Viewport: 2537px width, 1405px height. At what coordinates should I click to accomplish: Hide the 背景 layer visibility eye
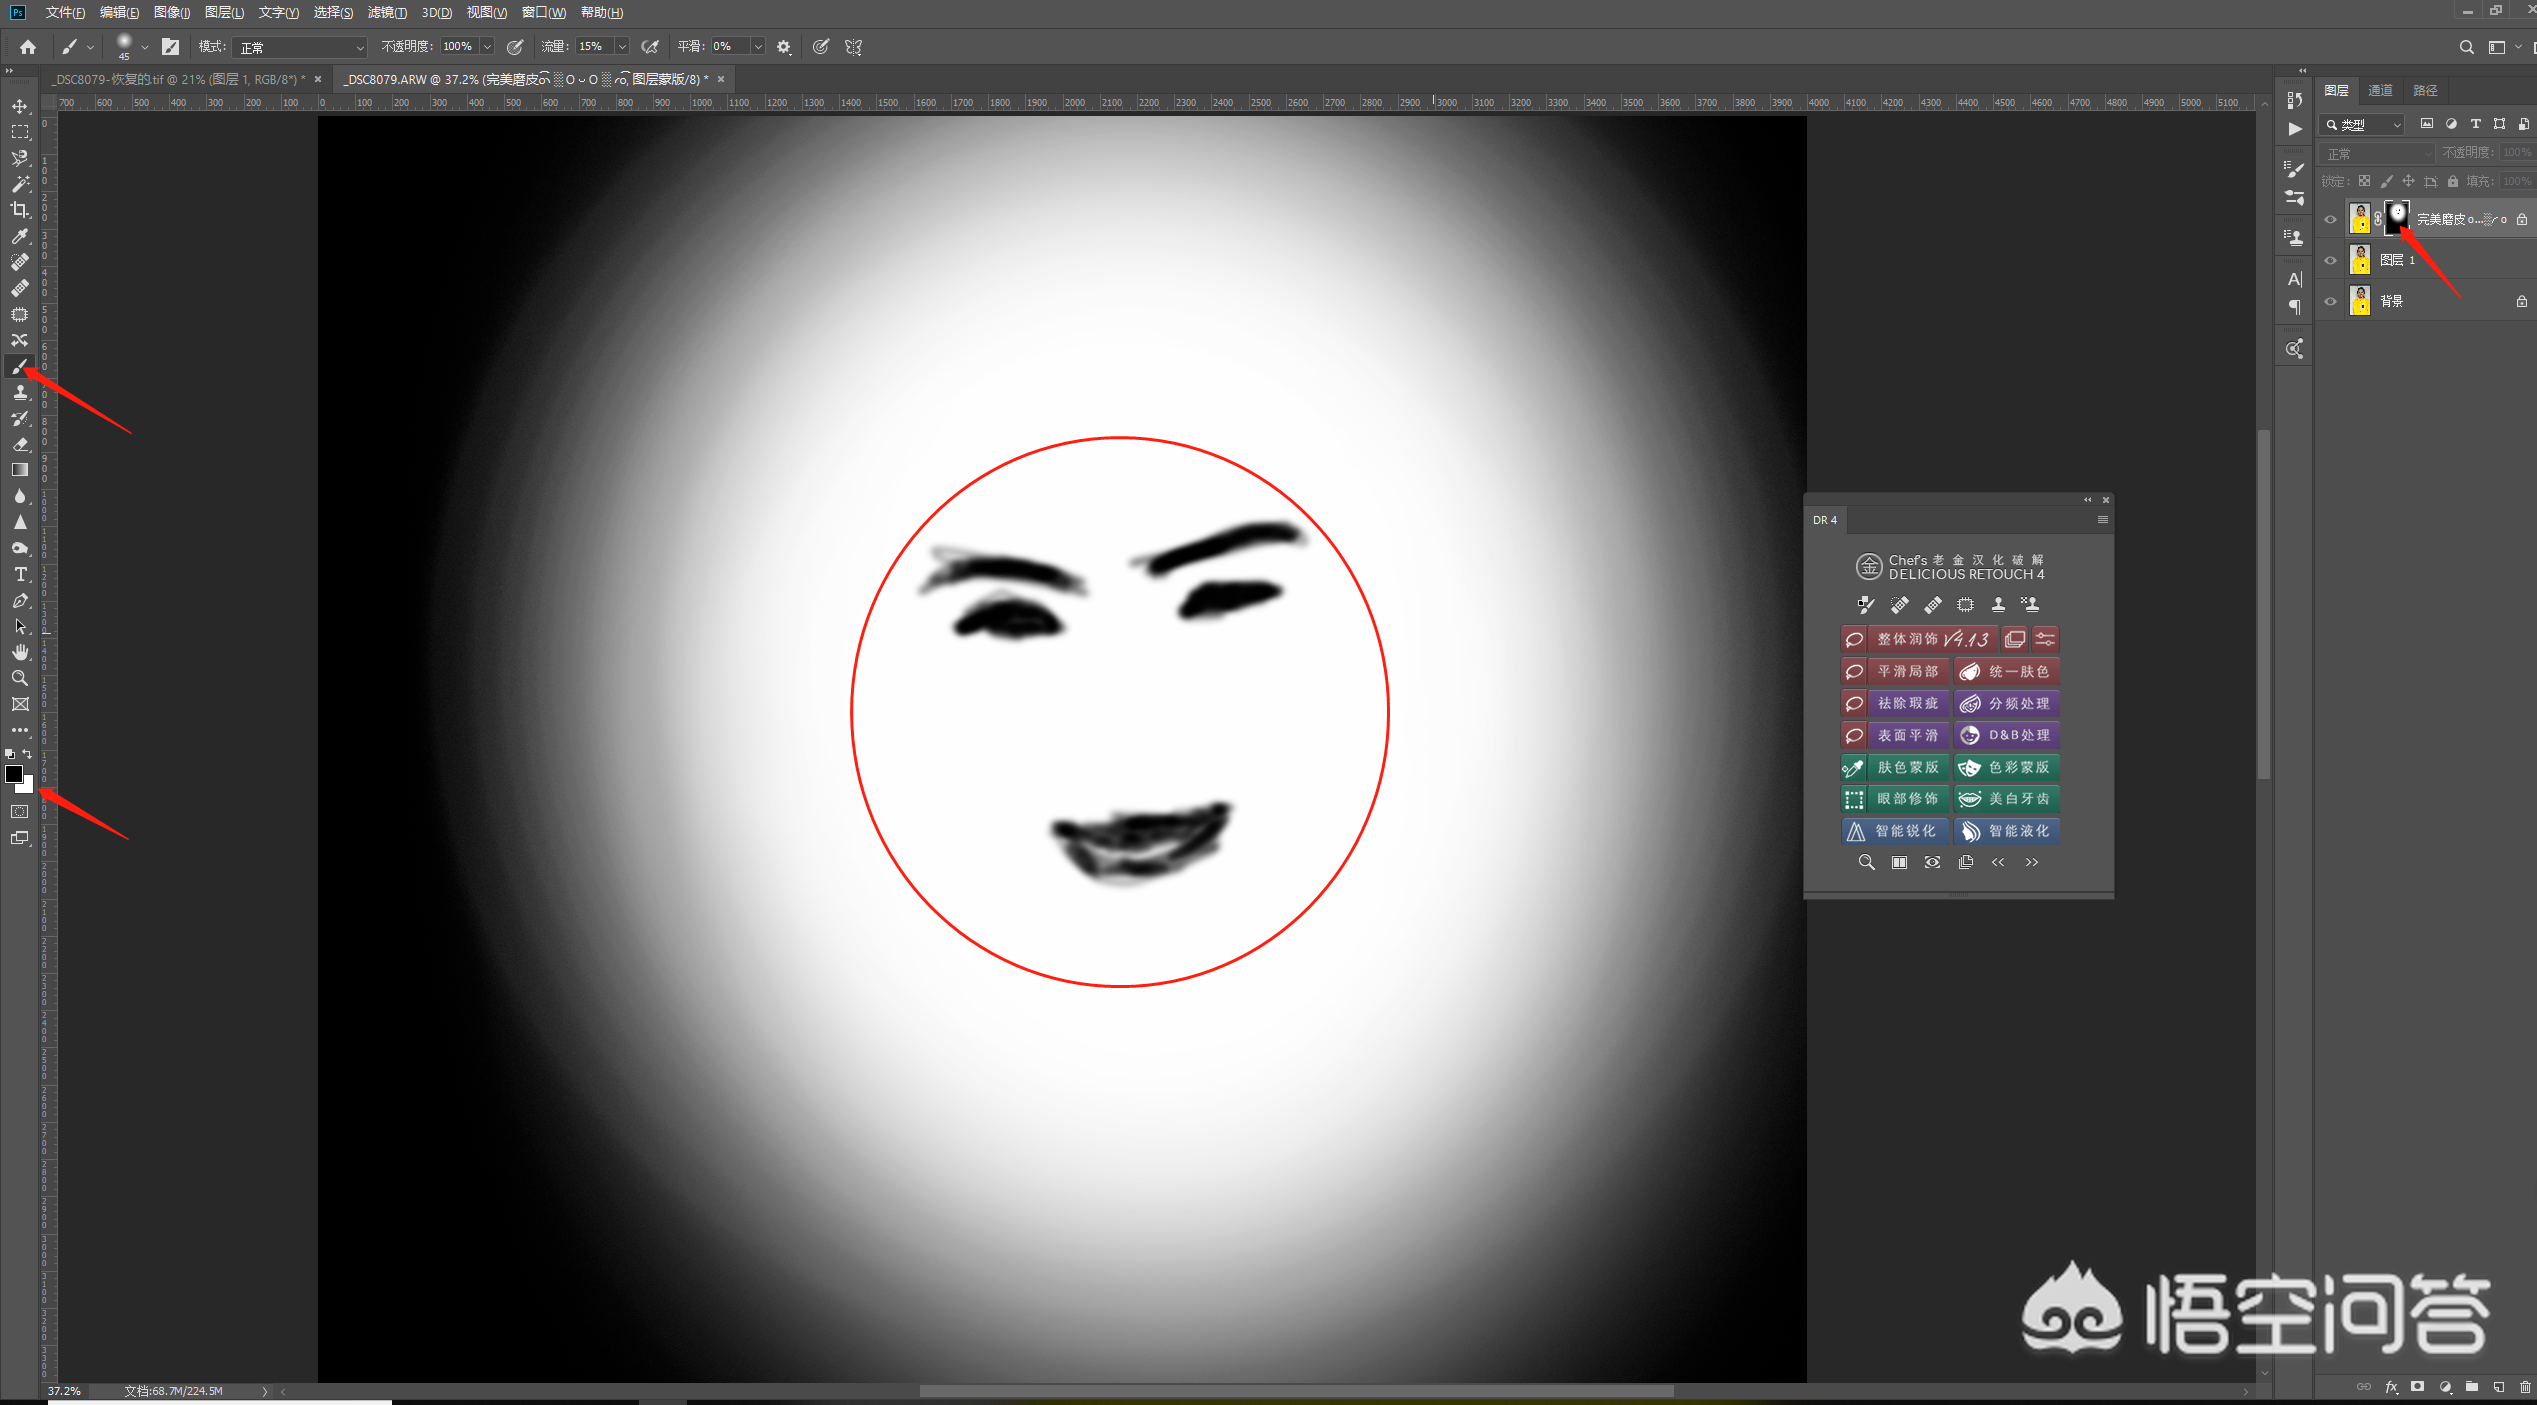click(x=2331, y=301)
